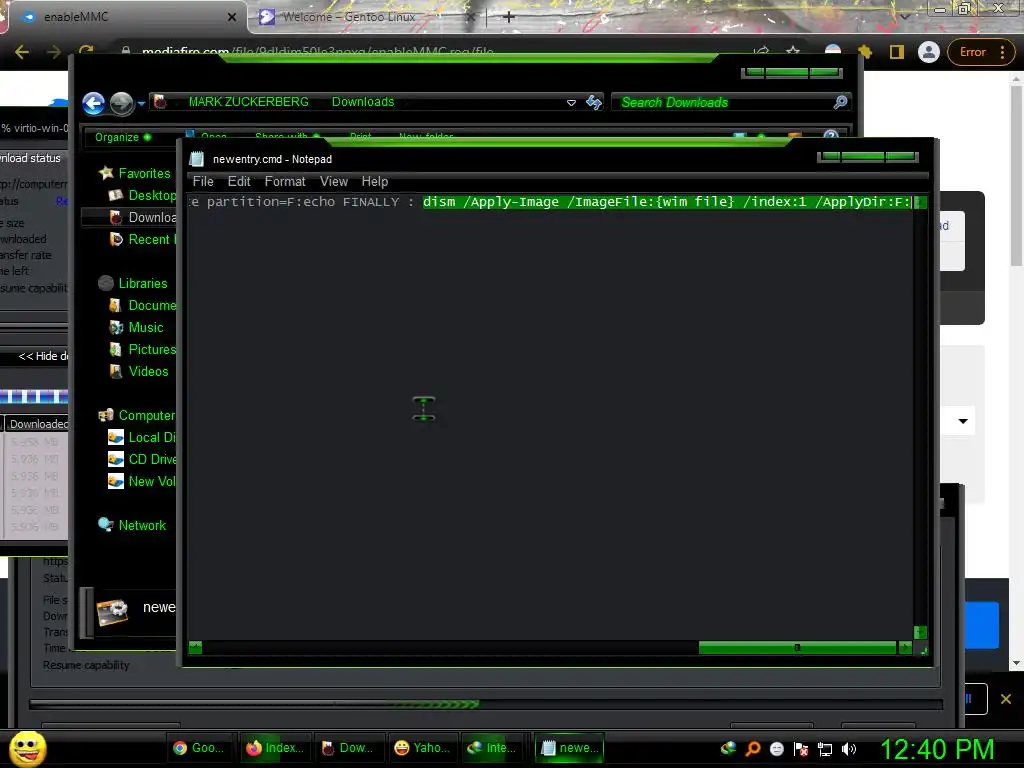Viewport: 1024px width, 768px height.
Task: Switch to Google Chrome taskbar item
Action: click(x=199, y=748)
